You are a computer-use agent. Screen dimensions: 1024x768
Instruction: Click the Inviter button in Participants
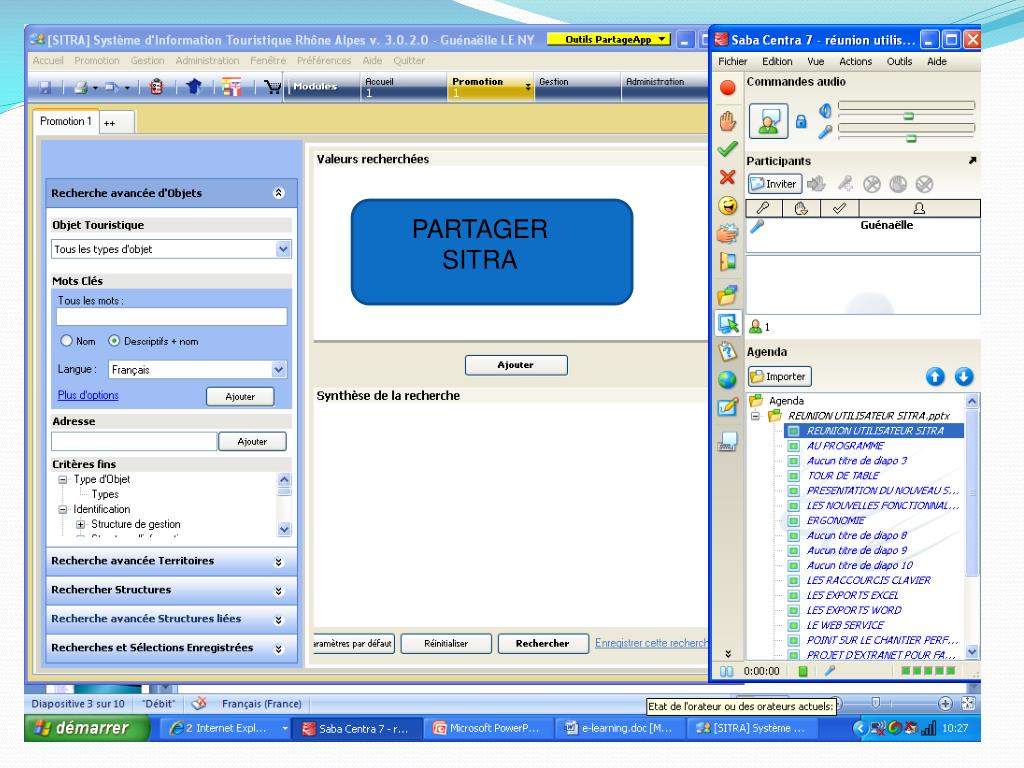pyautogui.click(x=775, y=184)
